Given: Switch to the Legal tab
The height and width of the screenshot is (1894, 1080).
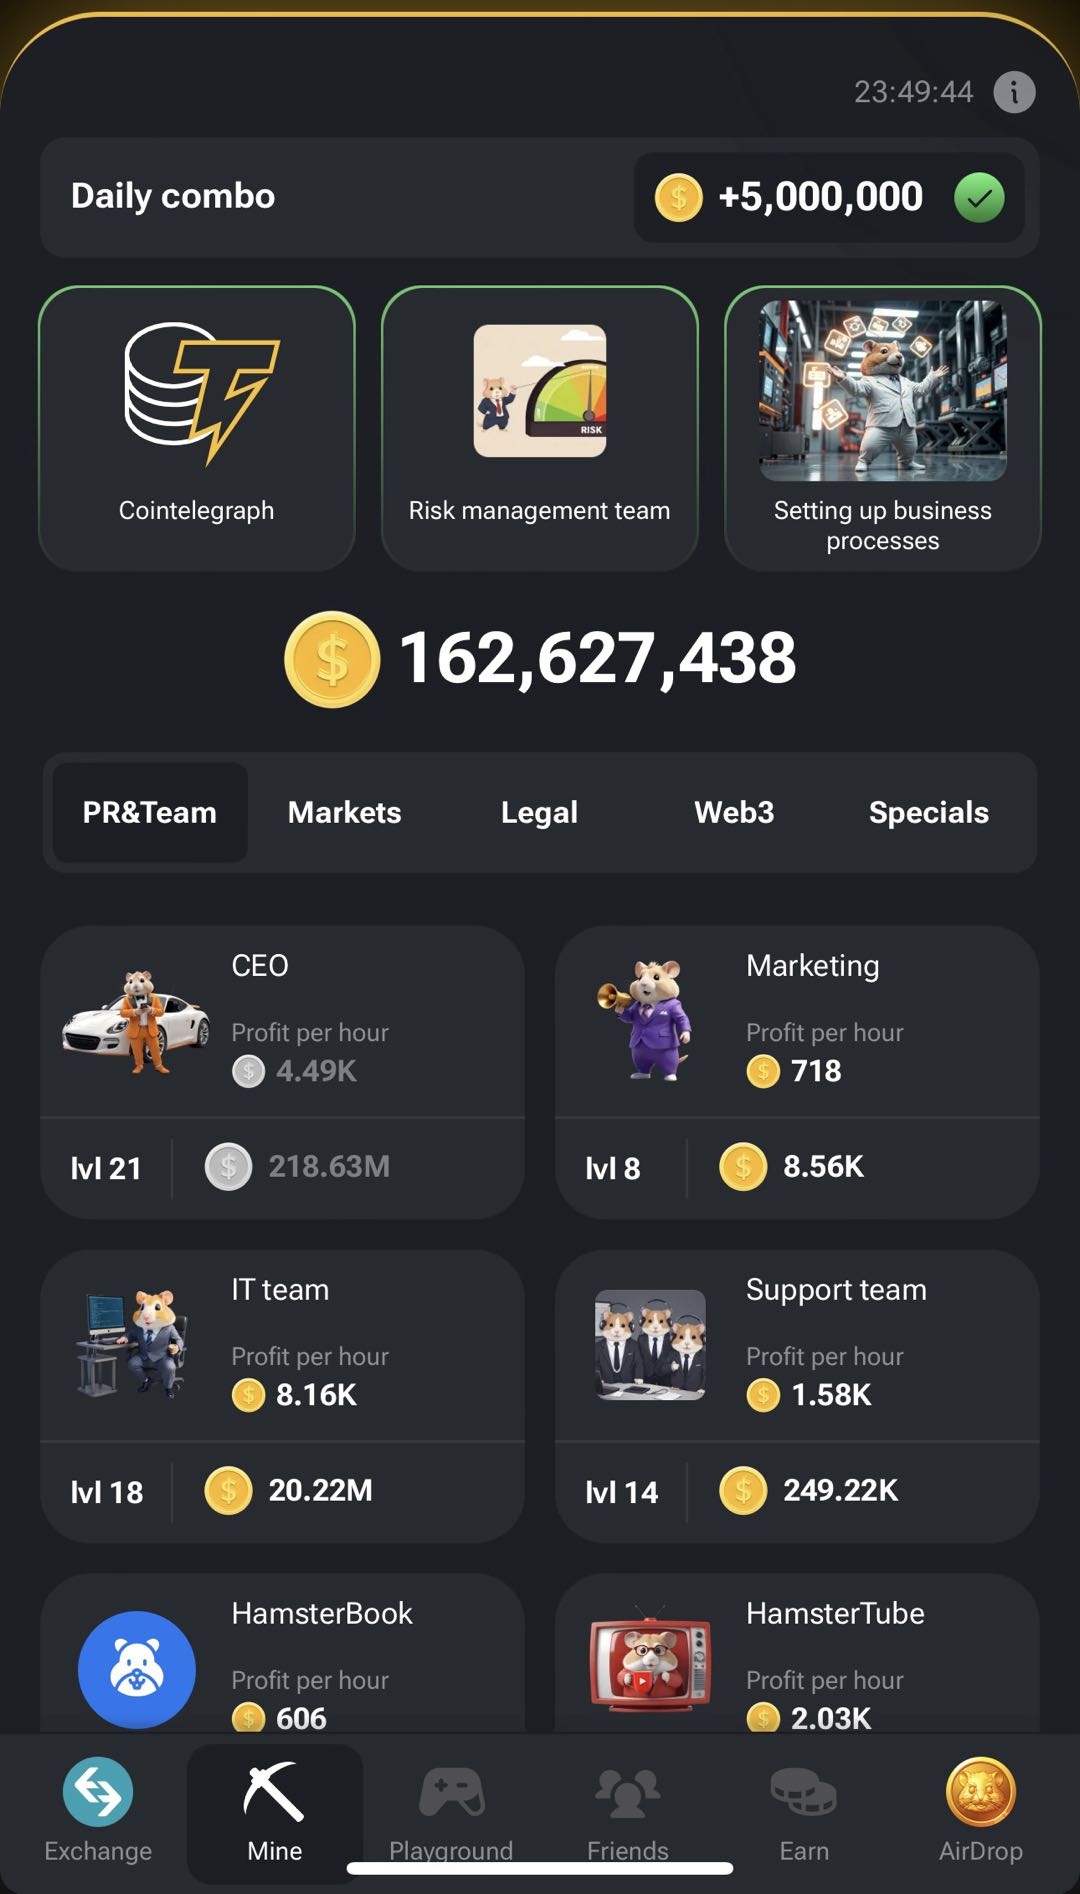Looking at the screenshot, I should [539, 812].
